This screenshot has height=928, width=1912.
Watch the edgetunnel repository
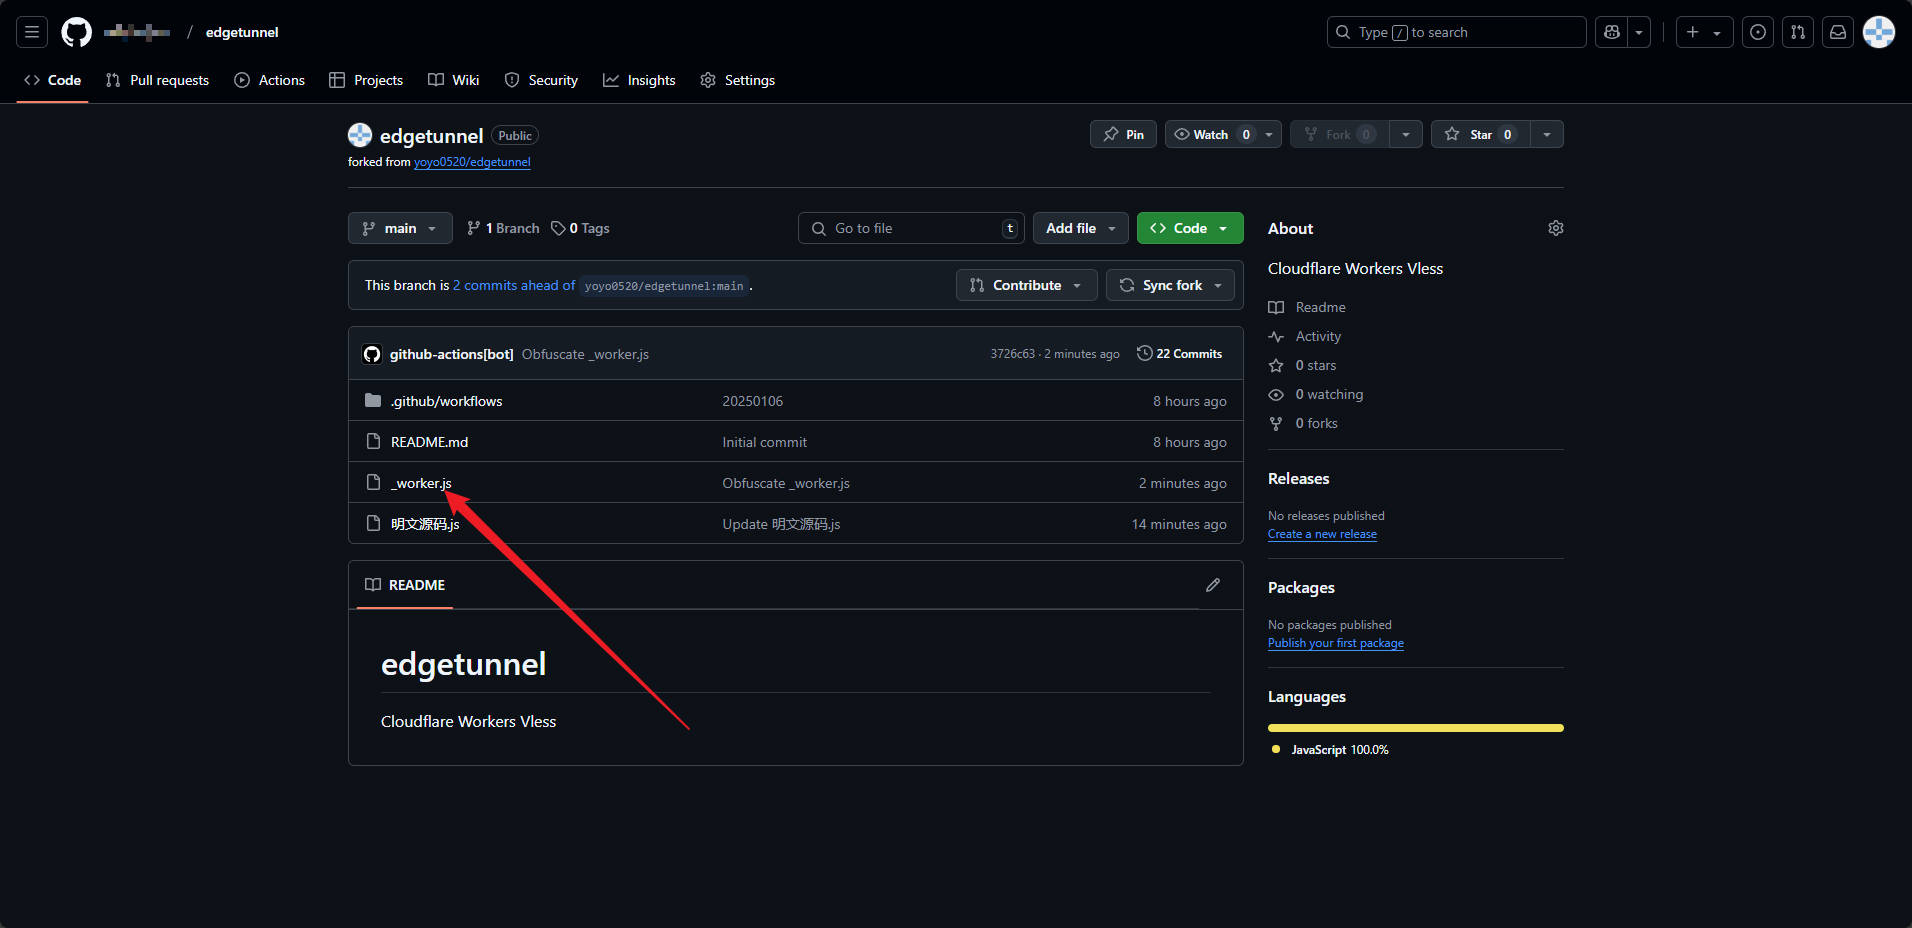coord(1211,134)
